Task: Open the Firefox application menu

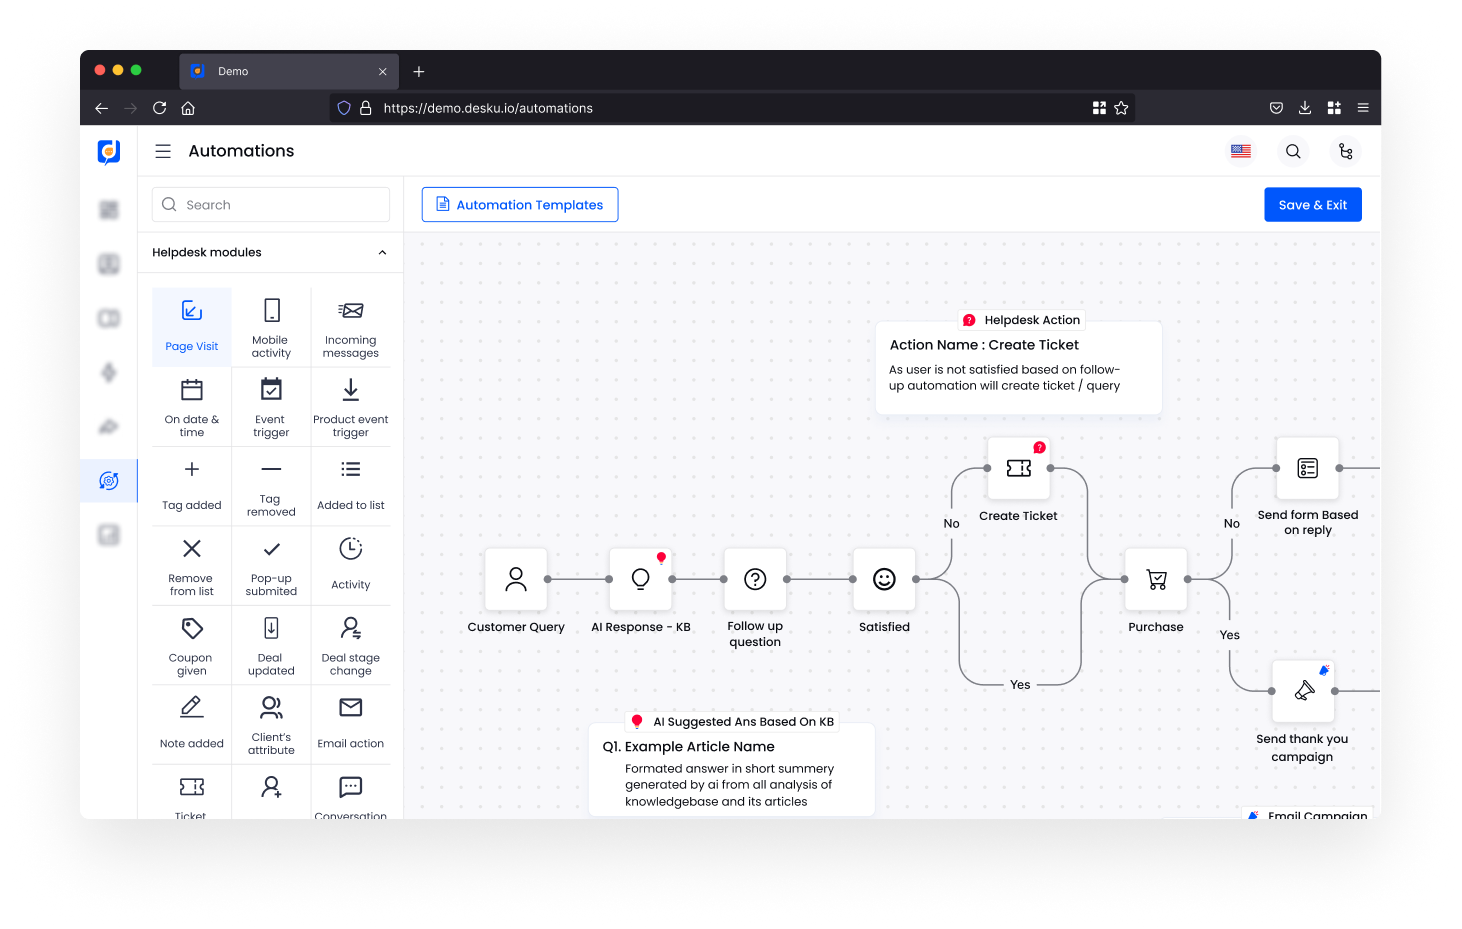Action: click(x=1362, y=108)
